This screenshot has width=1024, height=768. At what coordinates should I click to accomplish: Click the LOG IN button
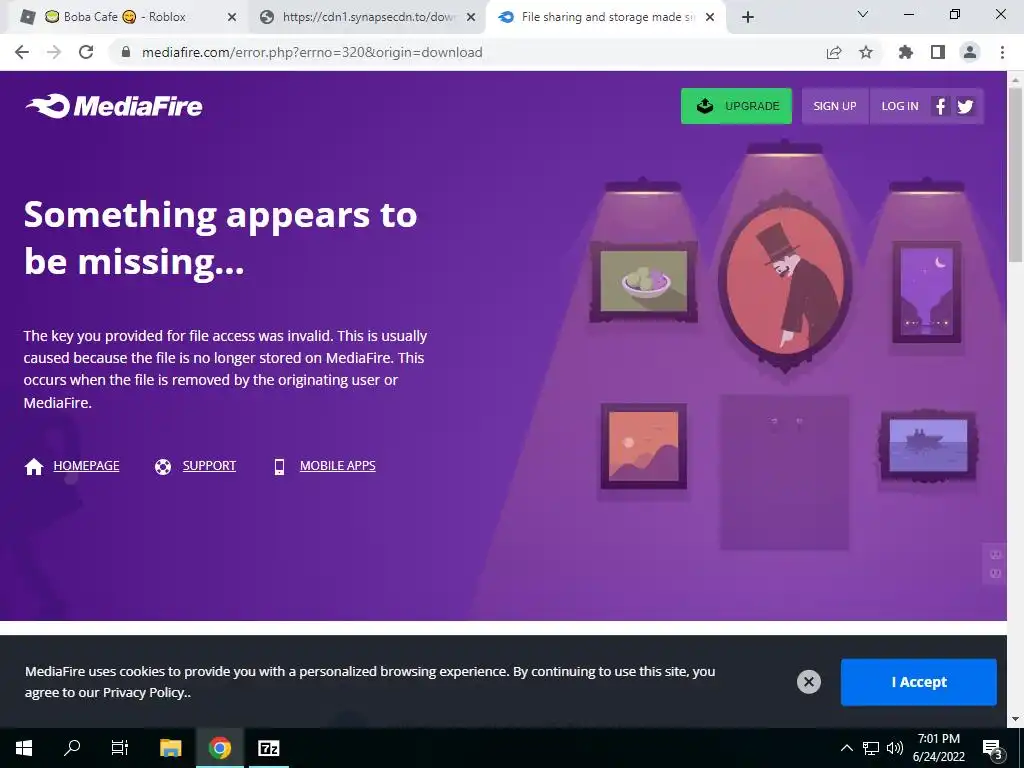coord(899,106)
